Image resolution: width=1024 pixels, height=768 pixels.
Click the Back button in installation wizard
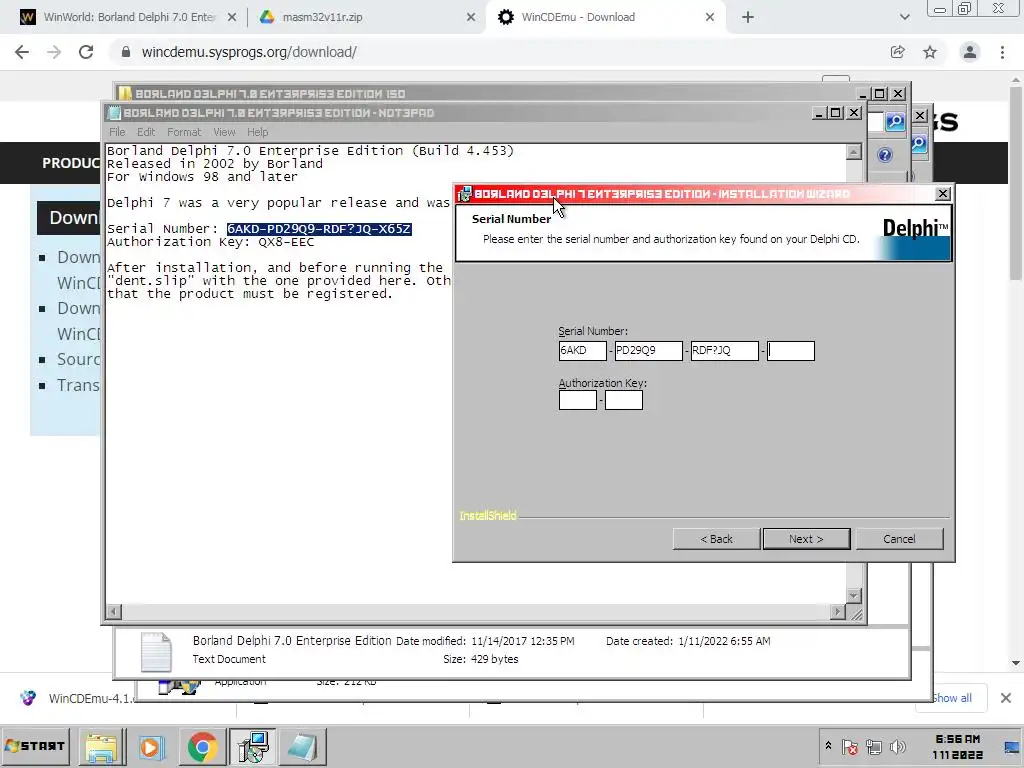click(x=716, y=539)
